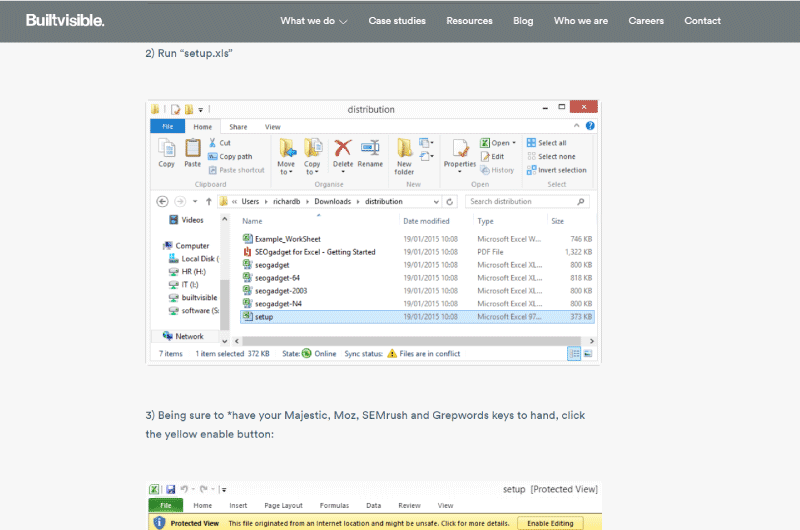Click Select all in ribbon
Image resolution: width=800 pixels, height=530 pixels.
(546, 143)
